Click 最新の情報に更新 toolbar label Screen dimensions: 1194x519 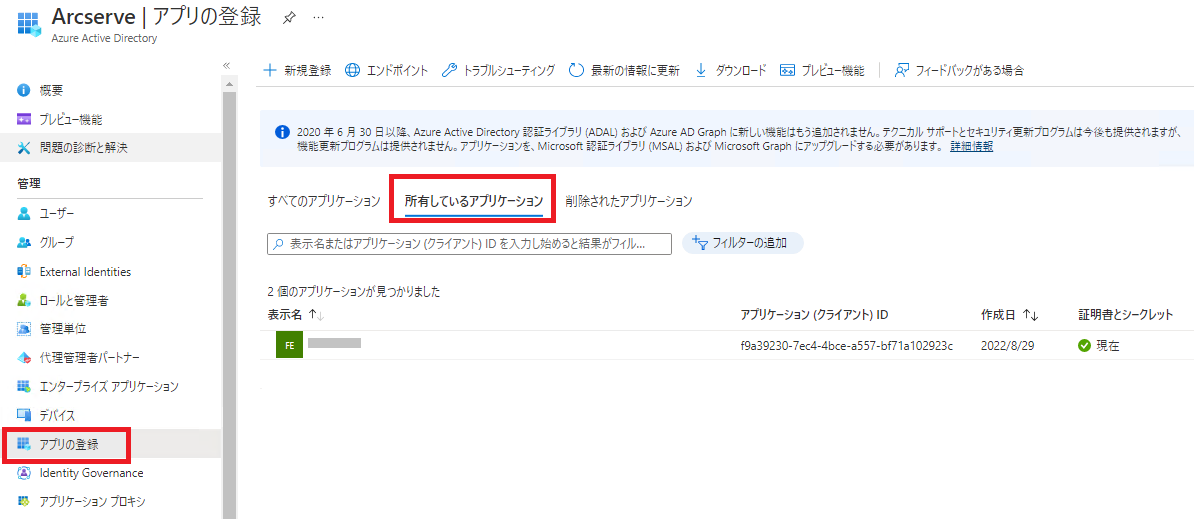click(x=635, y=71)
